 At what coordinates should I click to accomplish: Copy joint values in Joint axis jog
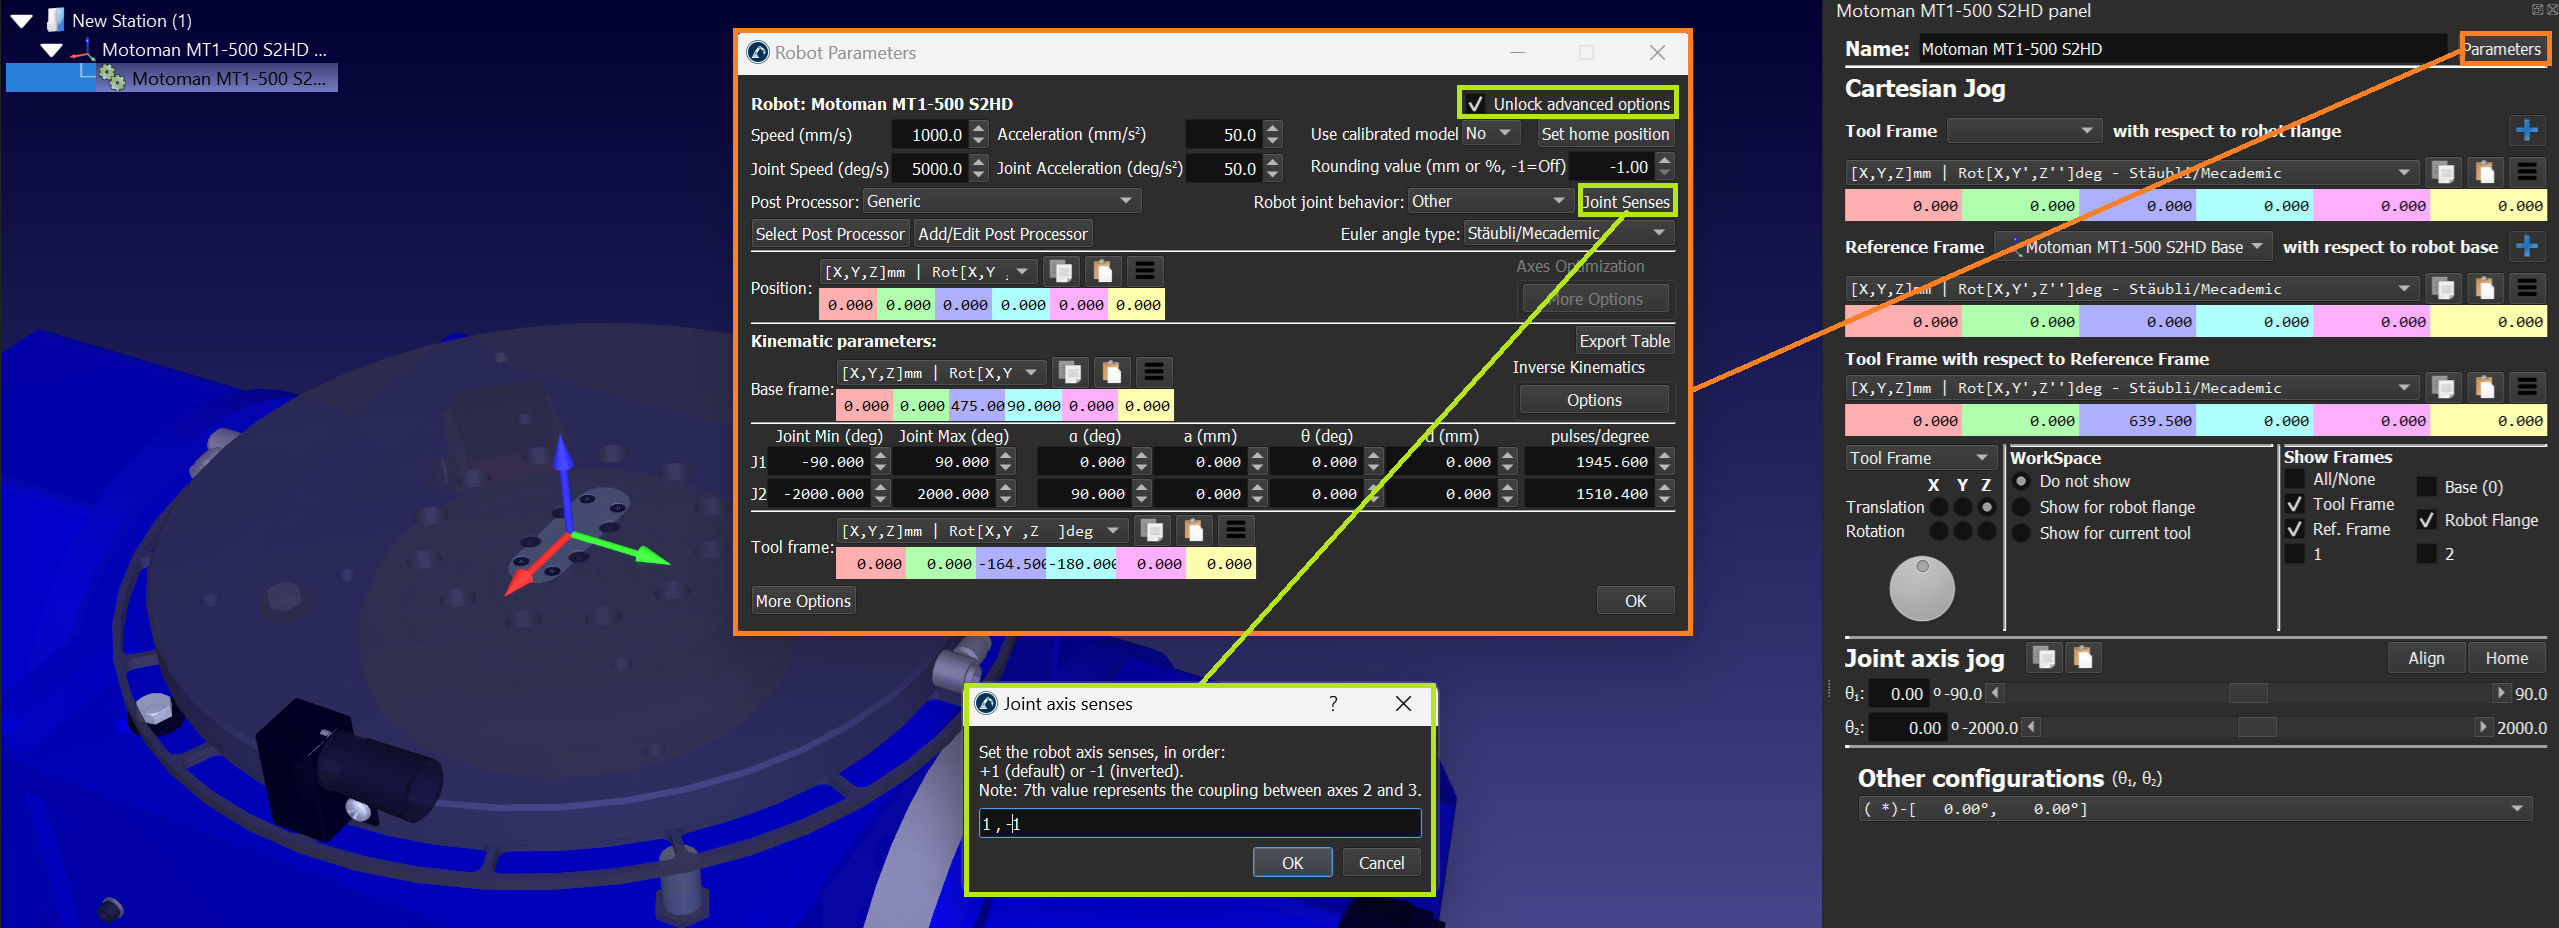click(2044, 657)
